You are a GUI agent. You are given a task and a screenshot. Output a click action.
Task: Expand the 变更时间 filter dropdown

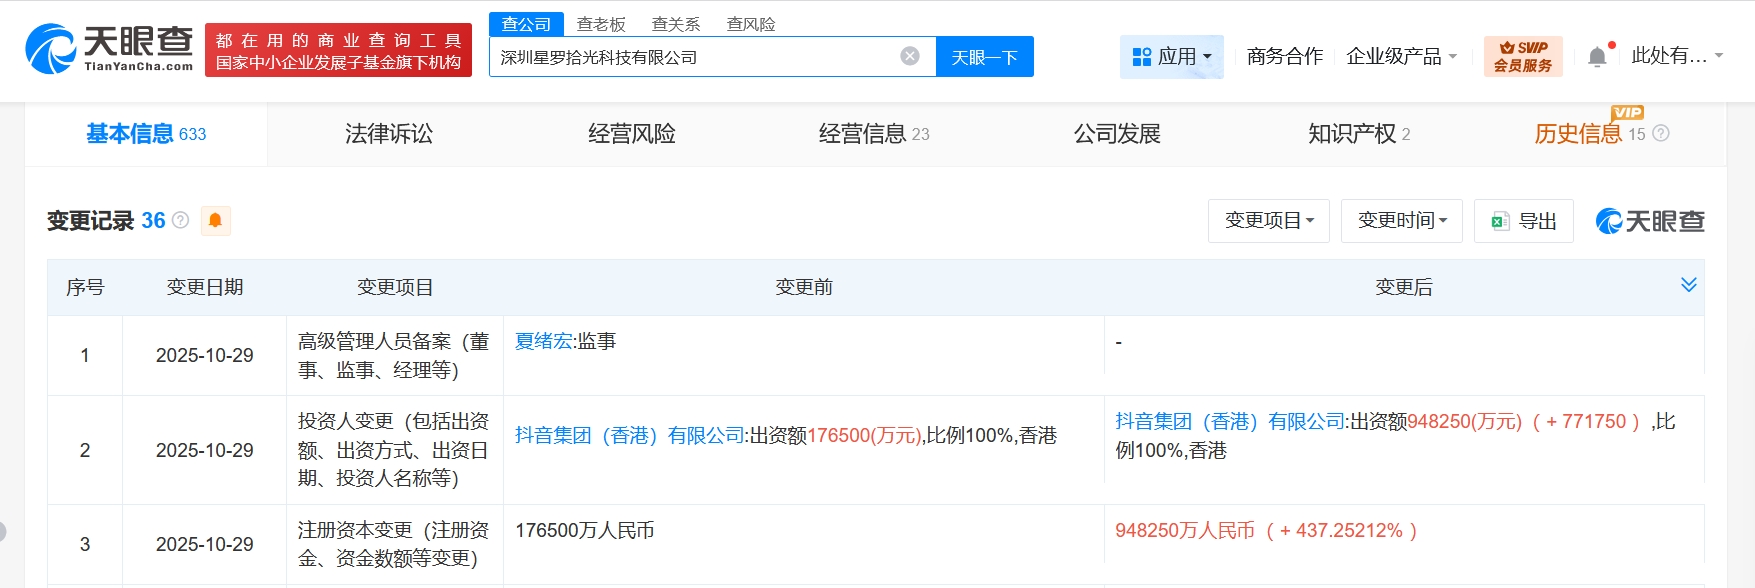click(x=1401, y=220)
